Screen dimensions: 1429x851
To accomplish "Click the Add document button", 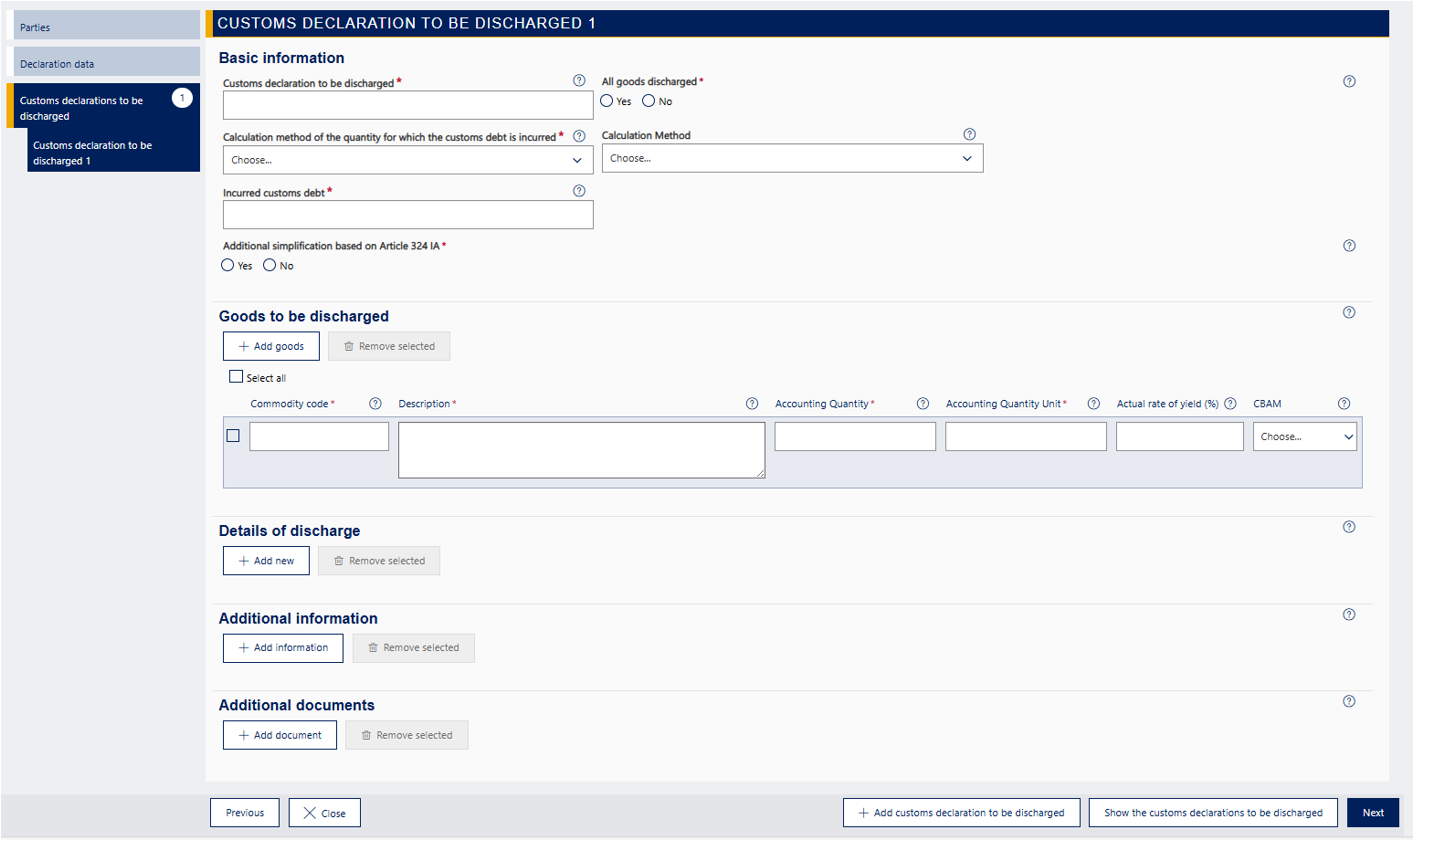I will [x=279, y=735].
